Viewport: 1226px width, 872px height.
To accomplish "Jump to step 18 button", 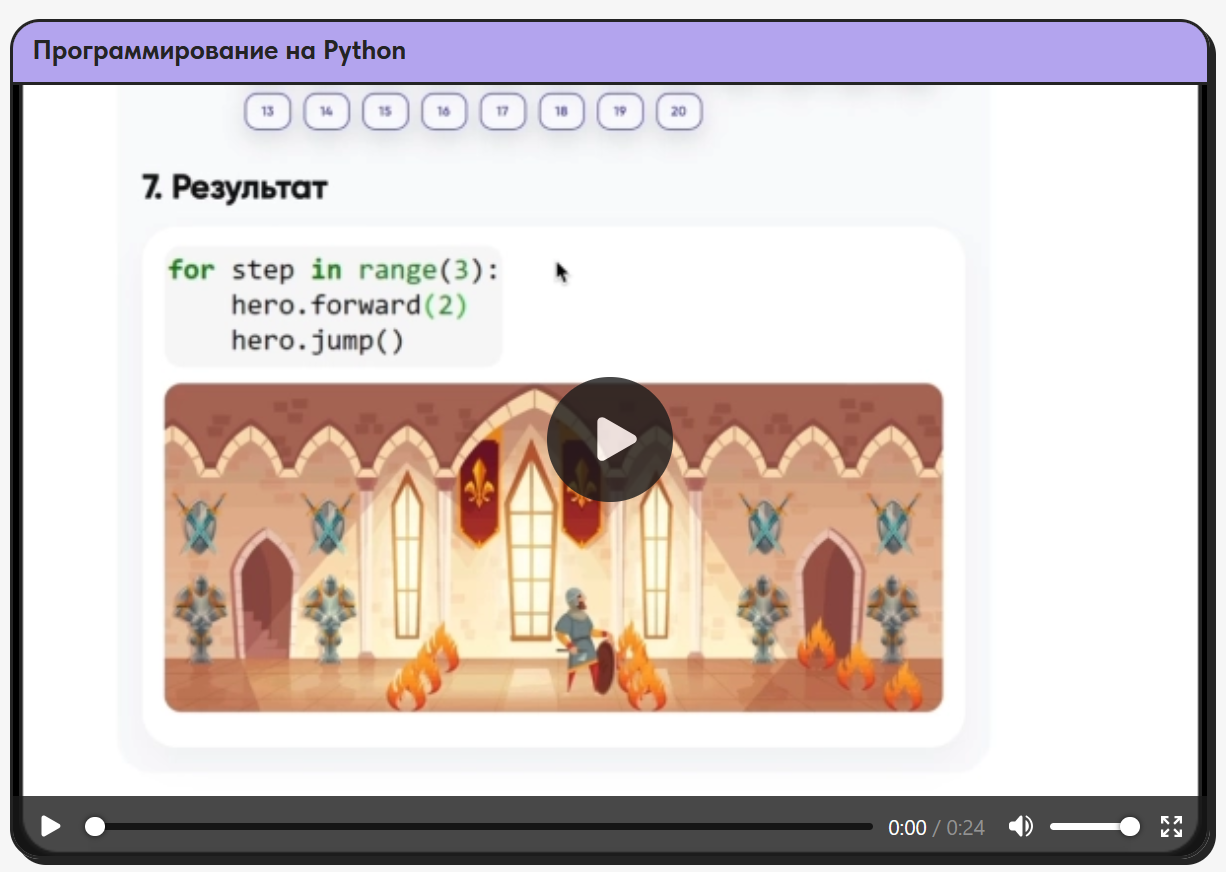I will coord(561,112).
